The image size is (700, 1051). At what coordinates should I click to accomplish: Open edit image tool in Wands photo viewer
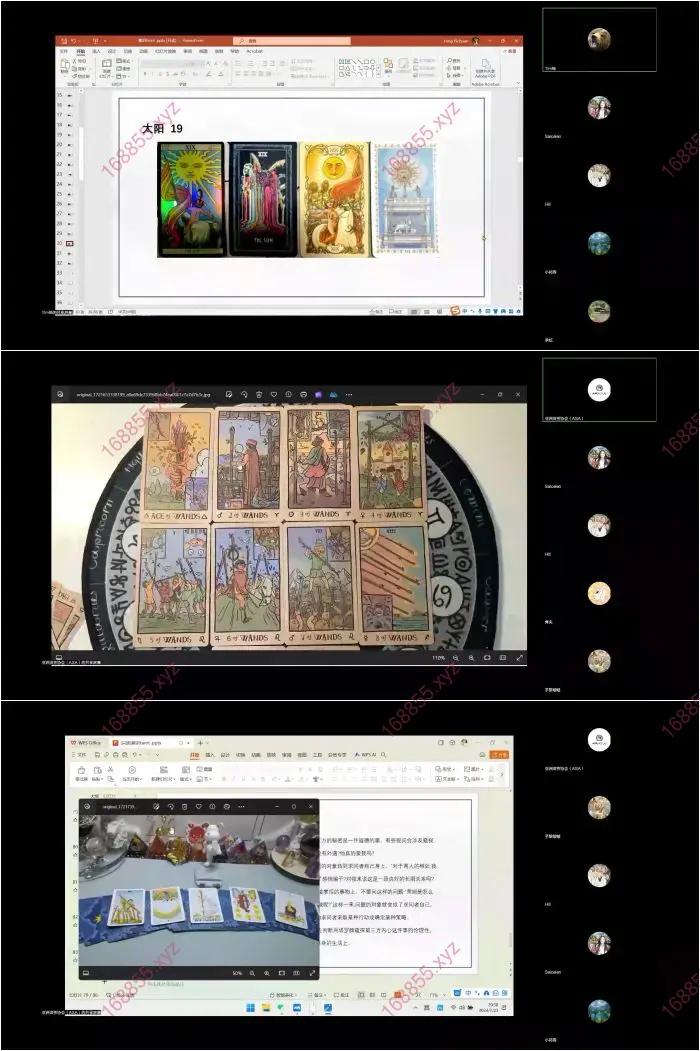coord(229,394)
